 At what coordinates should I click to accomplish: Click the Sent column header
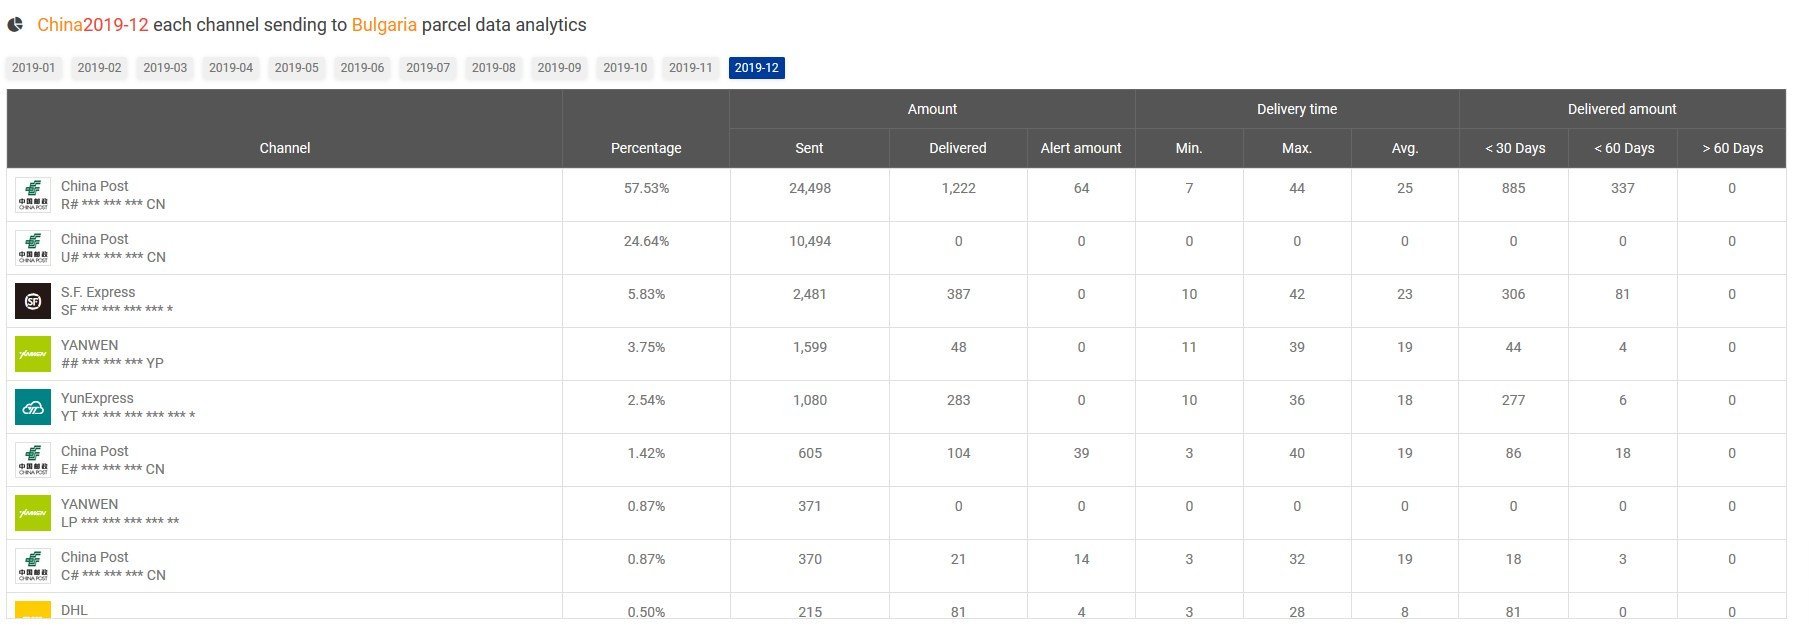coord(809,148)
